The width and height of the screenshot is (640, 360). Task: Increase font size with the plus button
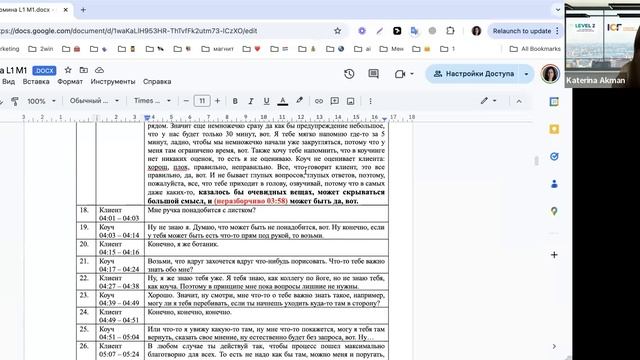(218, 101)
